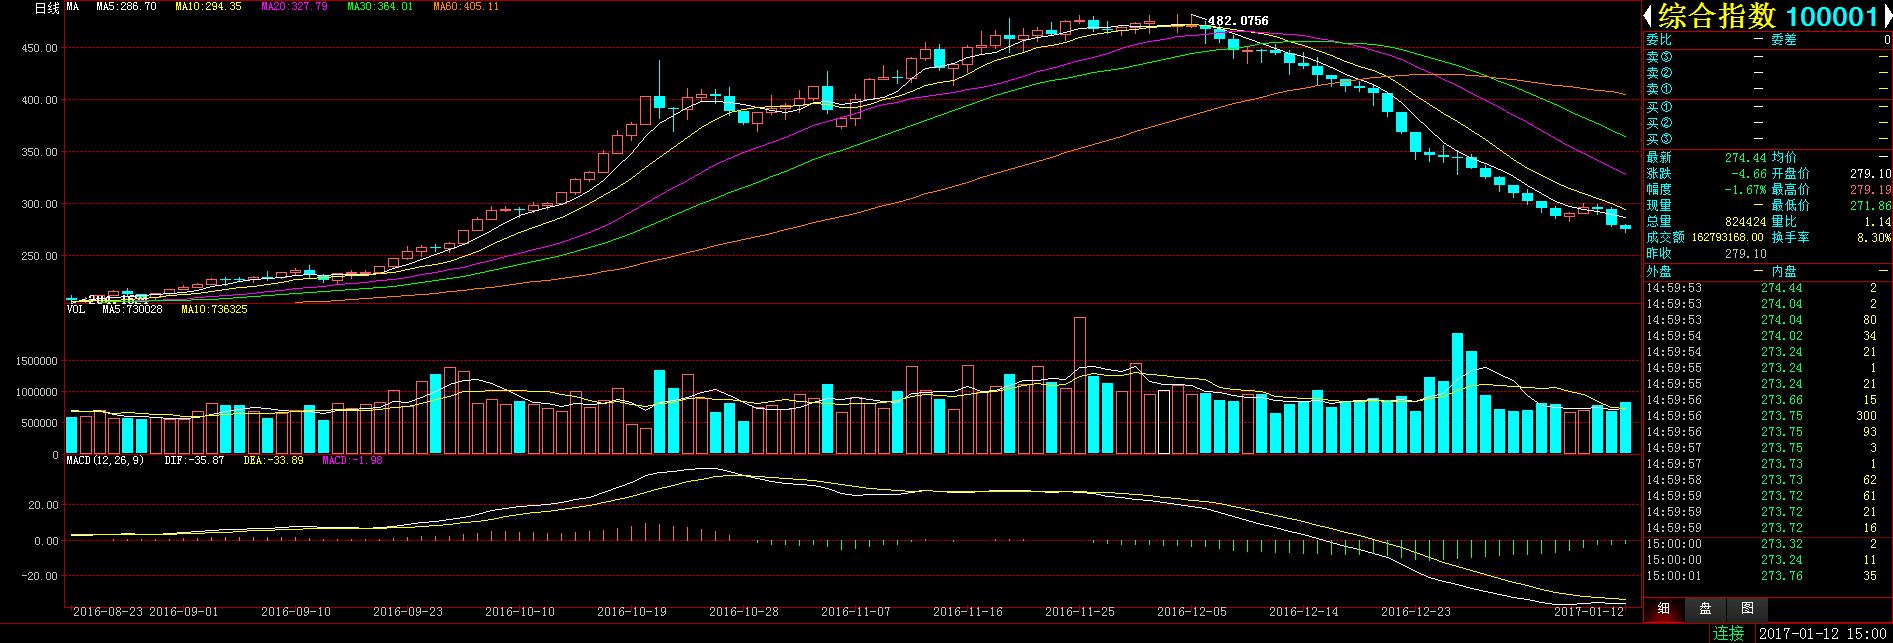Click the 买① bid level row
Viewport: 1893px width, 643px height.
click(1767, 107)
